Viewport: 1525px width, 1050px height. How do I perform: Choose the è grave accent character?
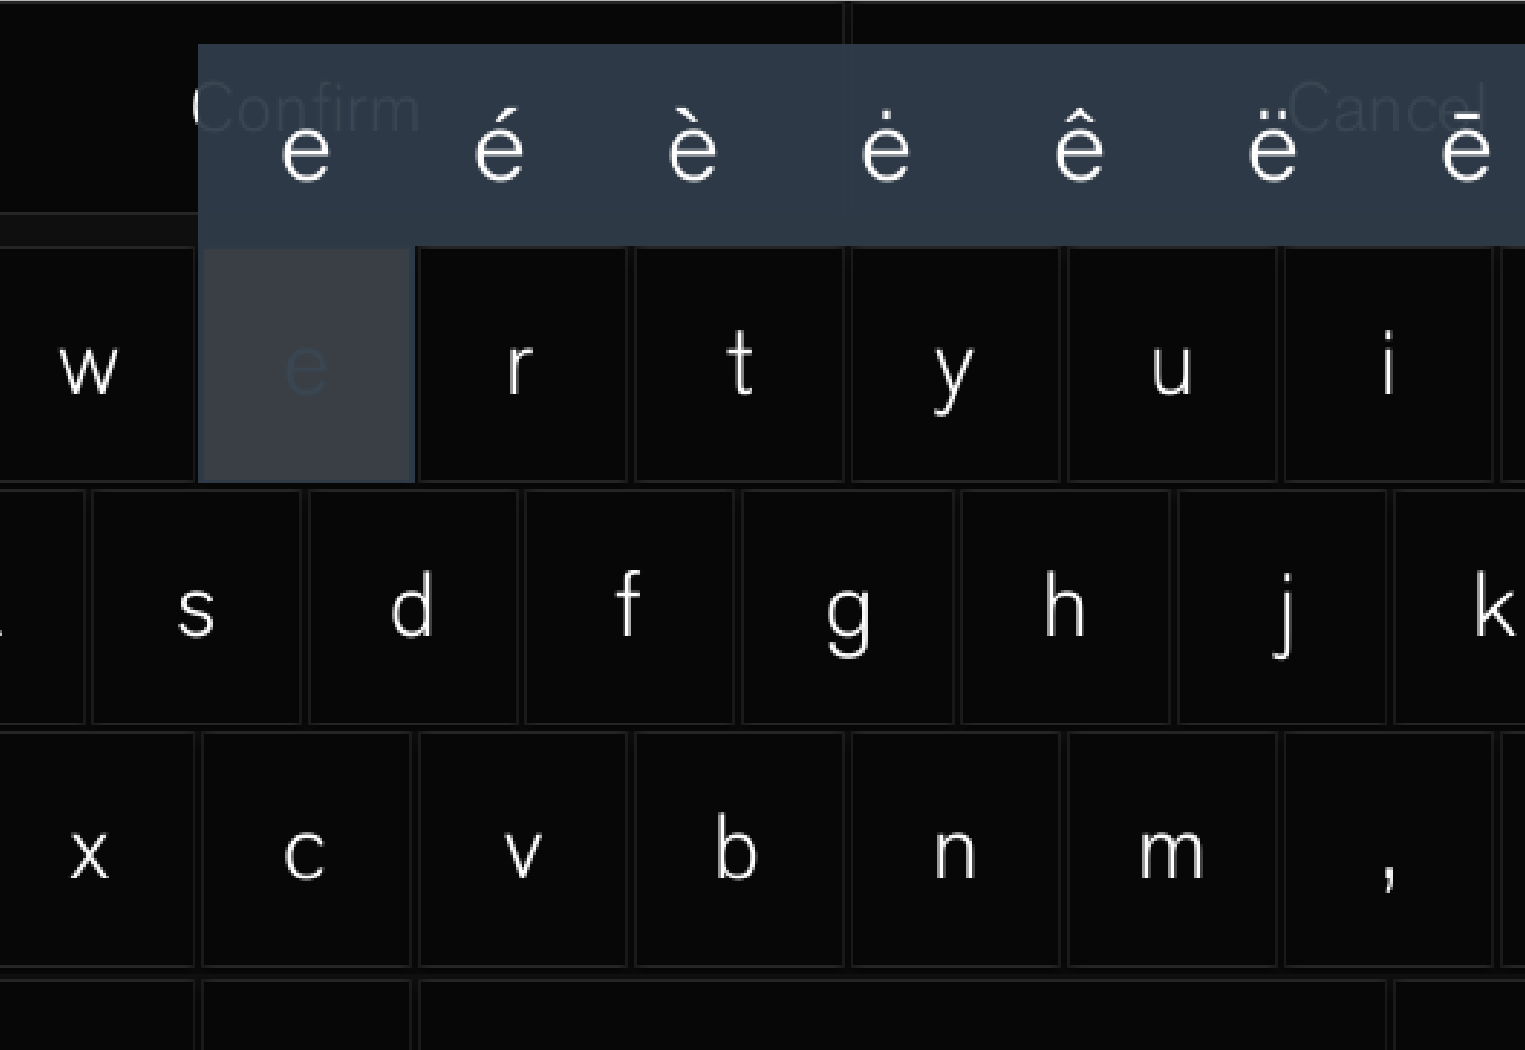692,147
